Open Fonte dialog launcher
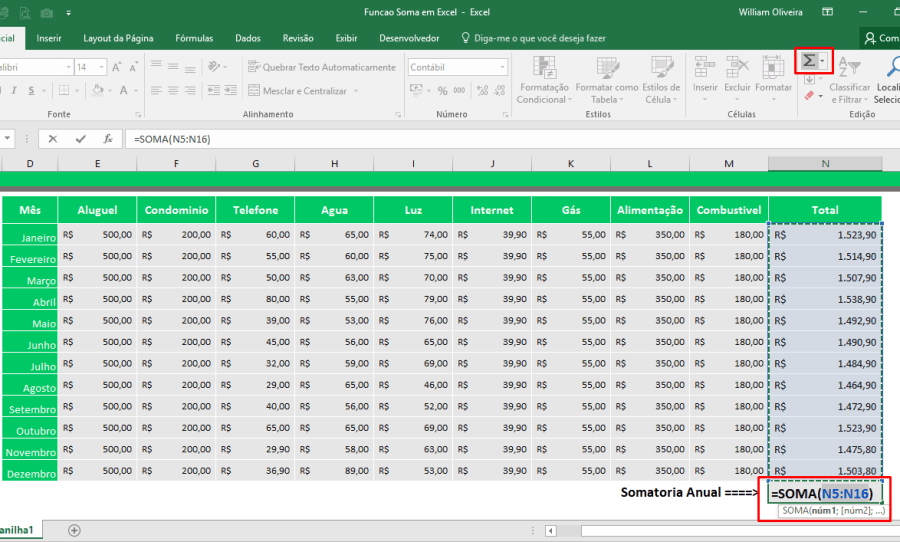 (138, 115)
